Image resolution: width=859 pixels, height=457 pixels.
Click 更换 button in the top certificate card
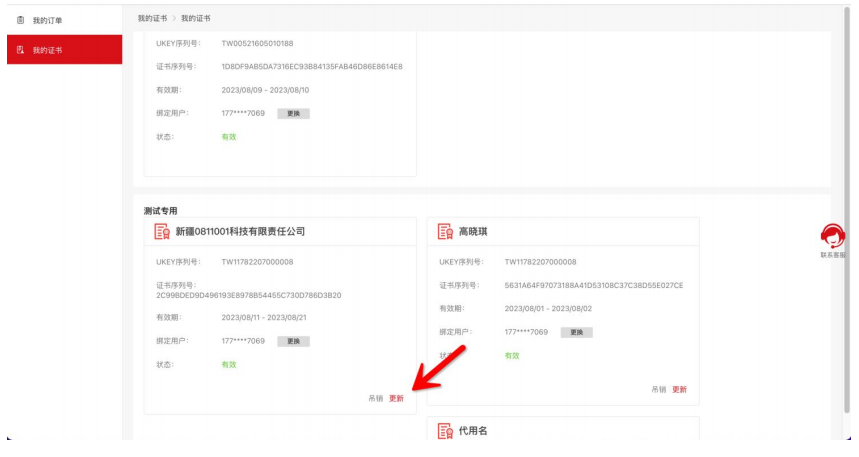293,113
